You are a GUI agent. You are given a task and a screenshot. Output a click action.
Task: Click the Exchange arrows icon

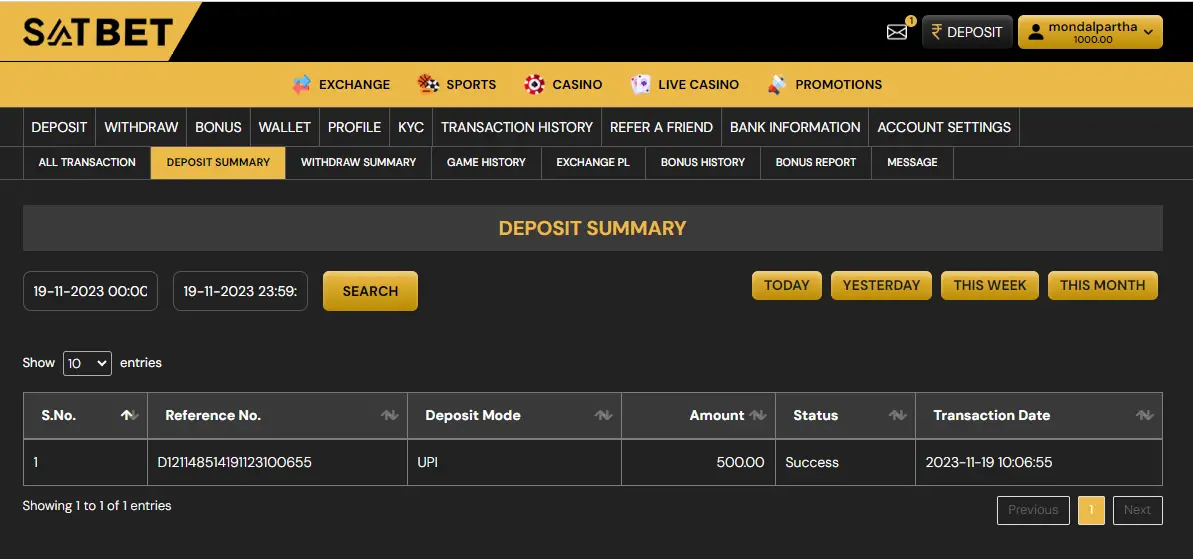point(302,85)
